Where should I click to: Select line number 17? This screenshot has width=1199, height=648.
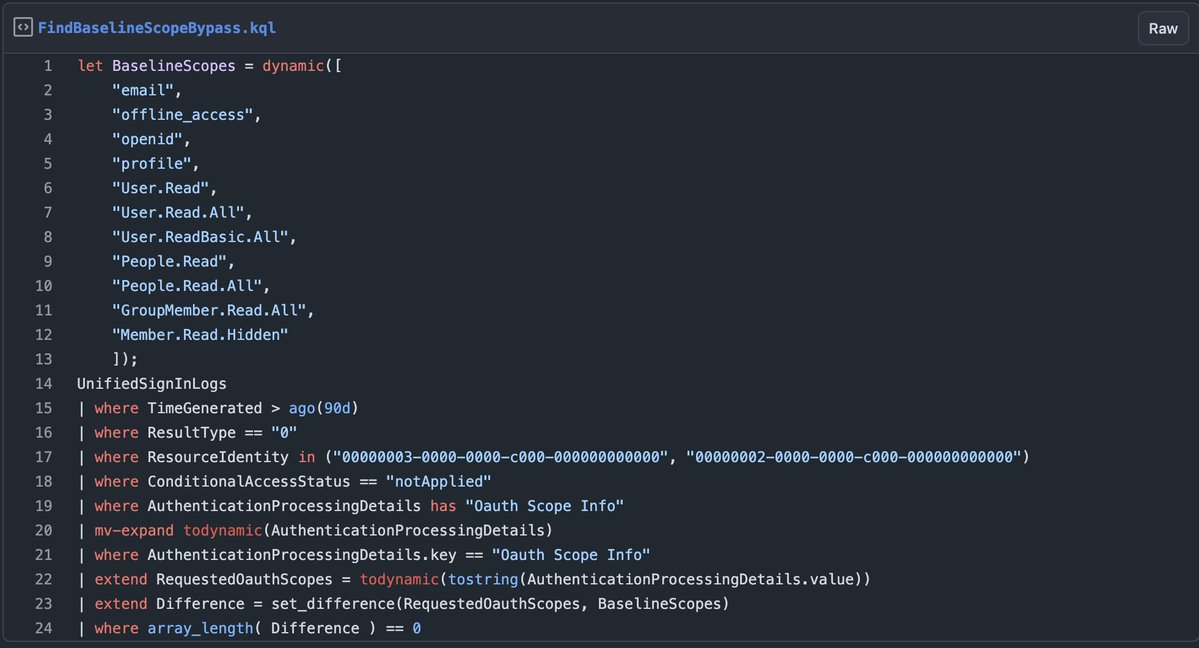(44, 458)
